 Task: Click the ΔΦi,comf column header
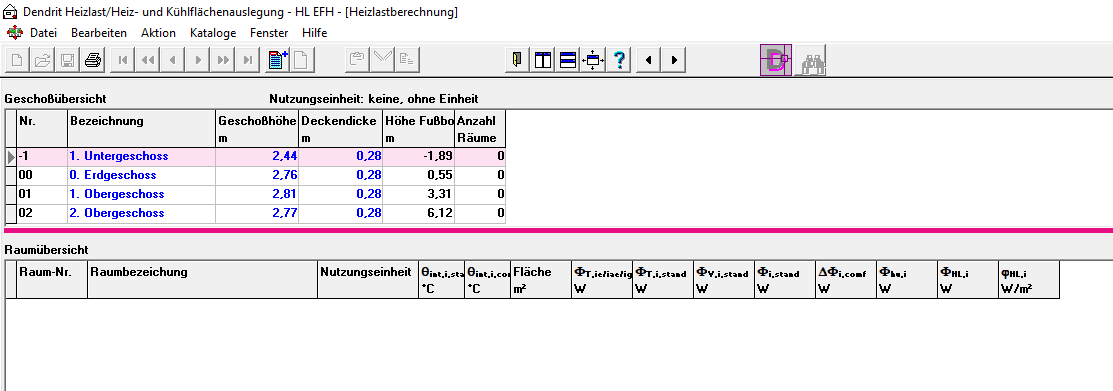846,280
